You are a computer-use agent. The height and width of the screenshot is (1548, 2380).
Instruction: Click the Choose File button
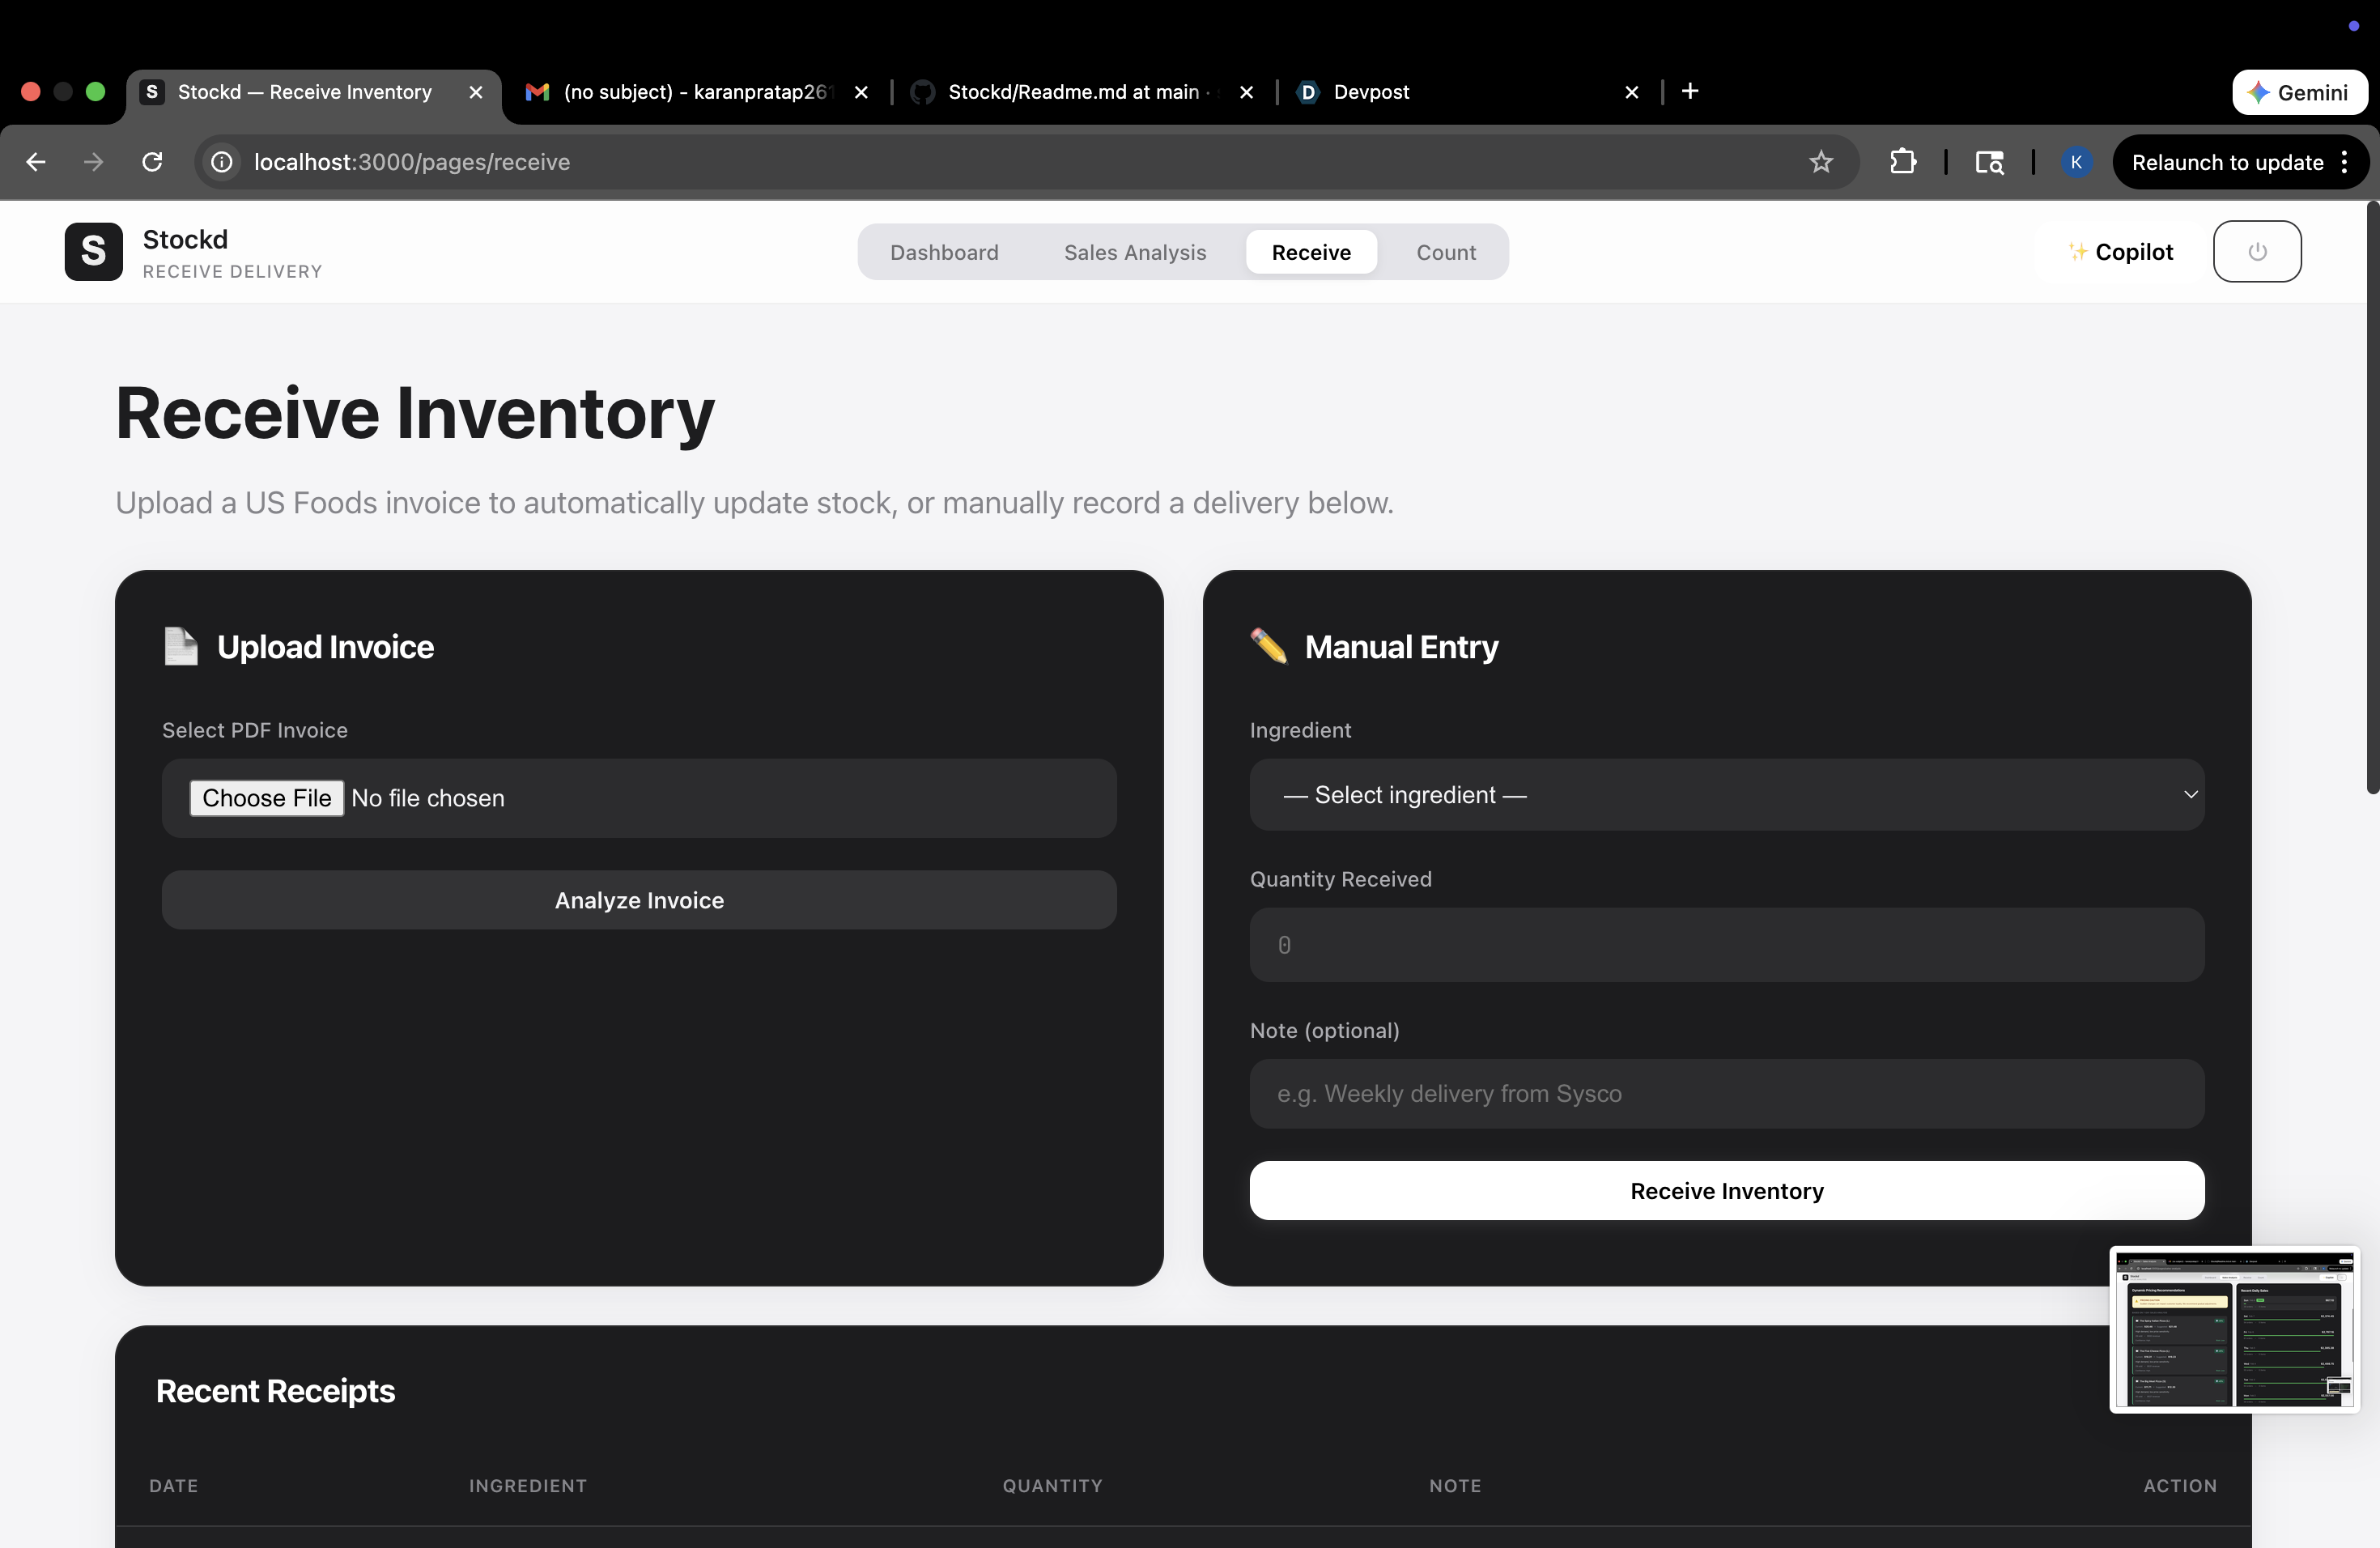[266, 798]
